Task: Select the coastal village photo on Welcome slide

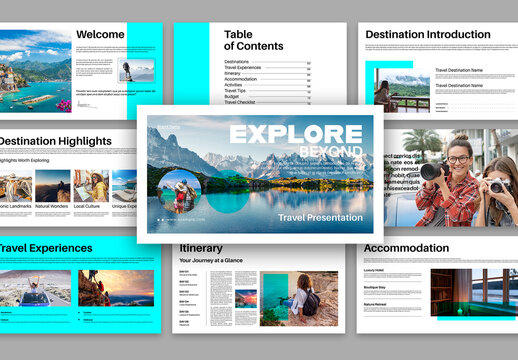Action: [x=36, y=71]
